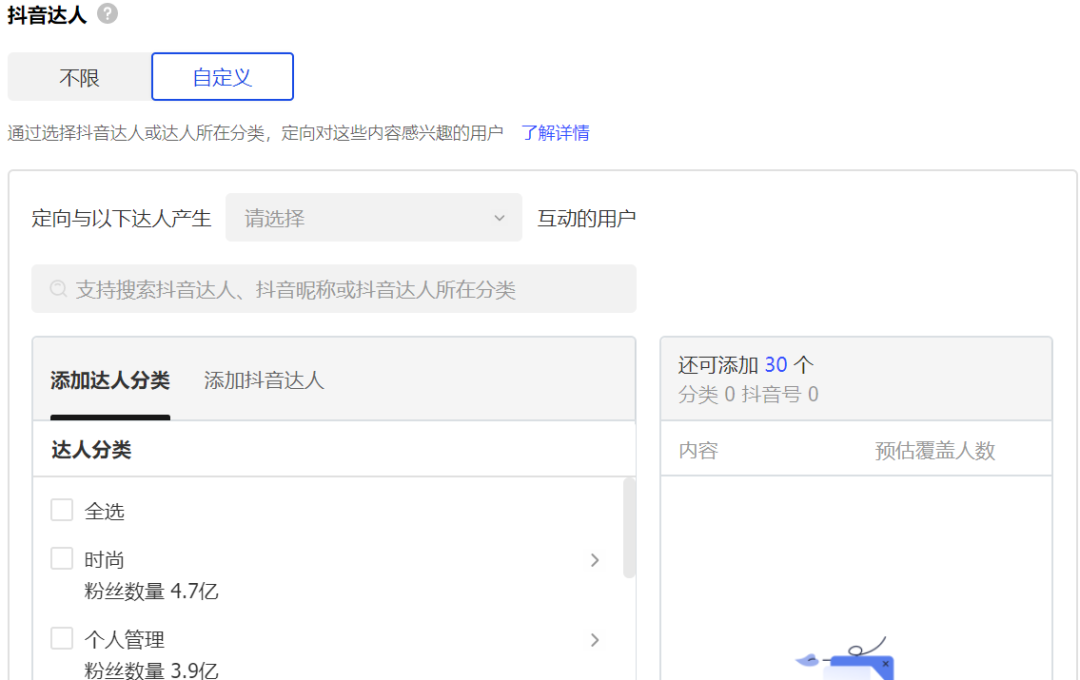Expand the 时尚 category chevron

[595, 560]
